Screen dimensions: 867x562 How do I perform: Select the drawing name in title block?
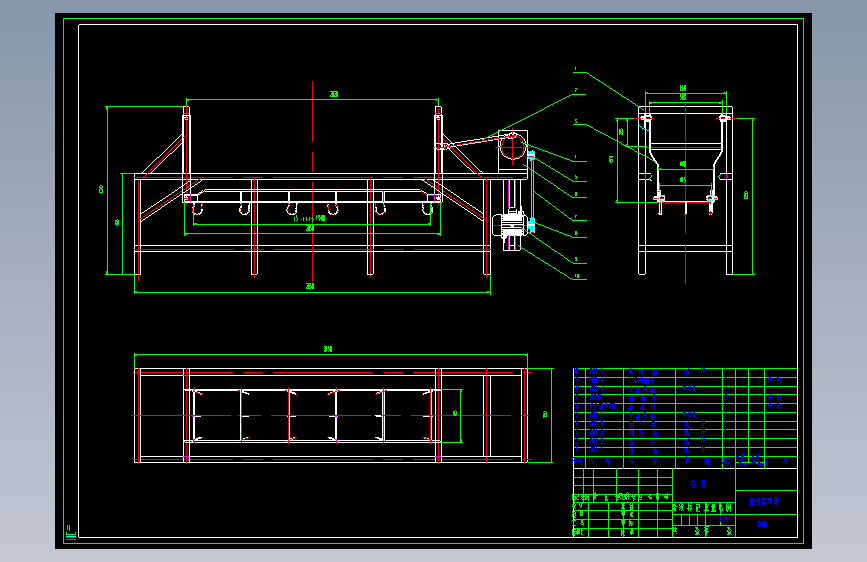tap(764, 502)
